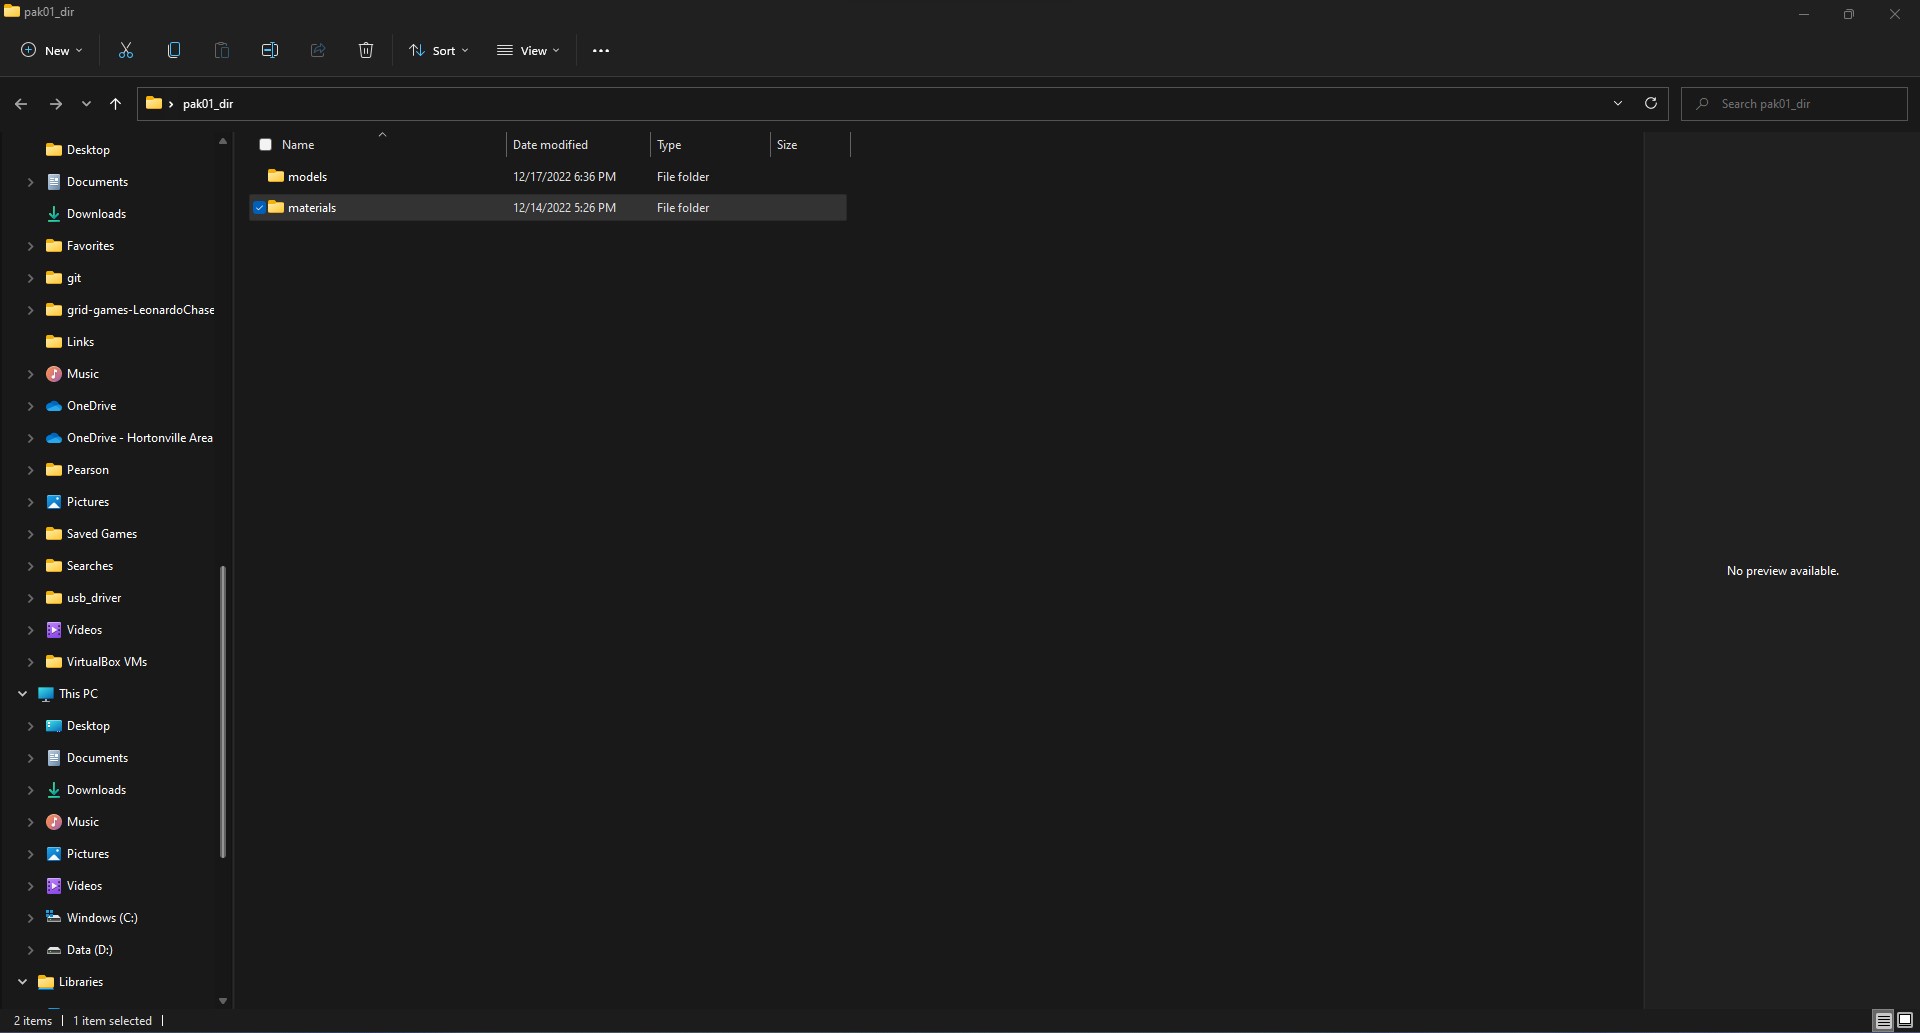This screenshot has width=1920, height=1033.
Task: Click the Rename icon in toolbar
Action: point(270,50)
